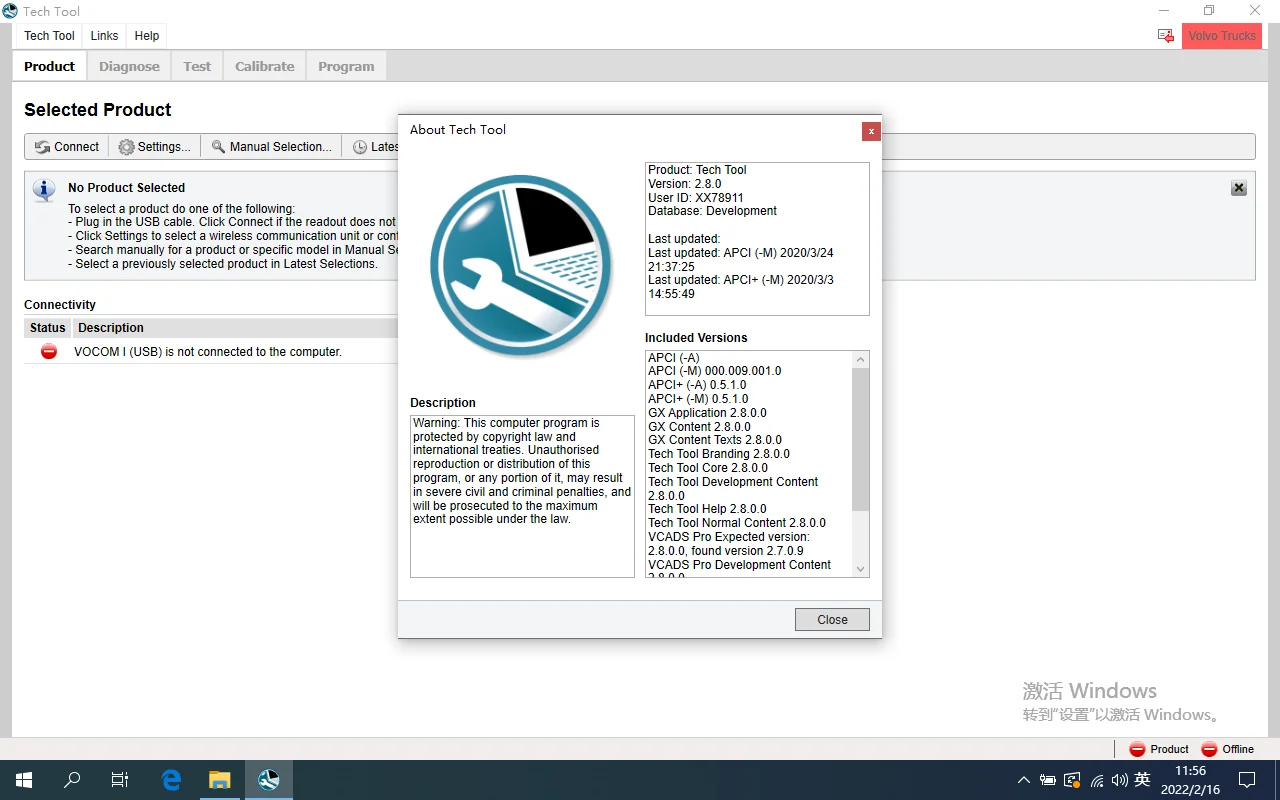The width and height of the screenshot is (1280, 800).
Task: Click the red Volvo Trucks brand button
Action: (1222, 36)
